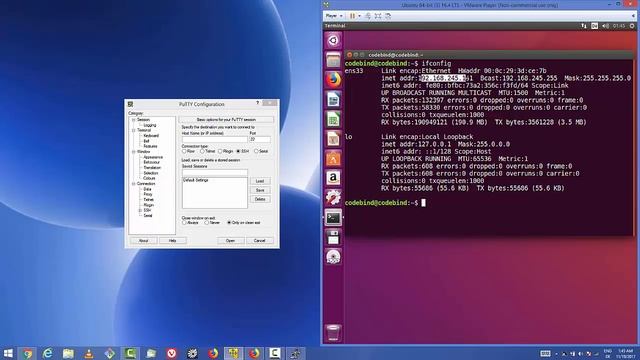Screen dimensions: 640x360
Task: Pause the virtual machine in VMware toolbar
Action: [x=352, y=16]
